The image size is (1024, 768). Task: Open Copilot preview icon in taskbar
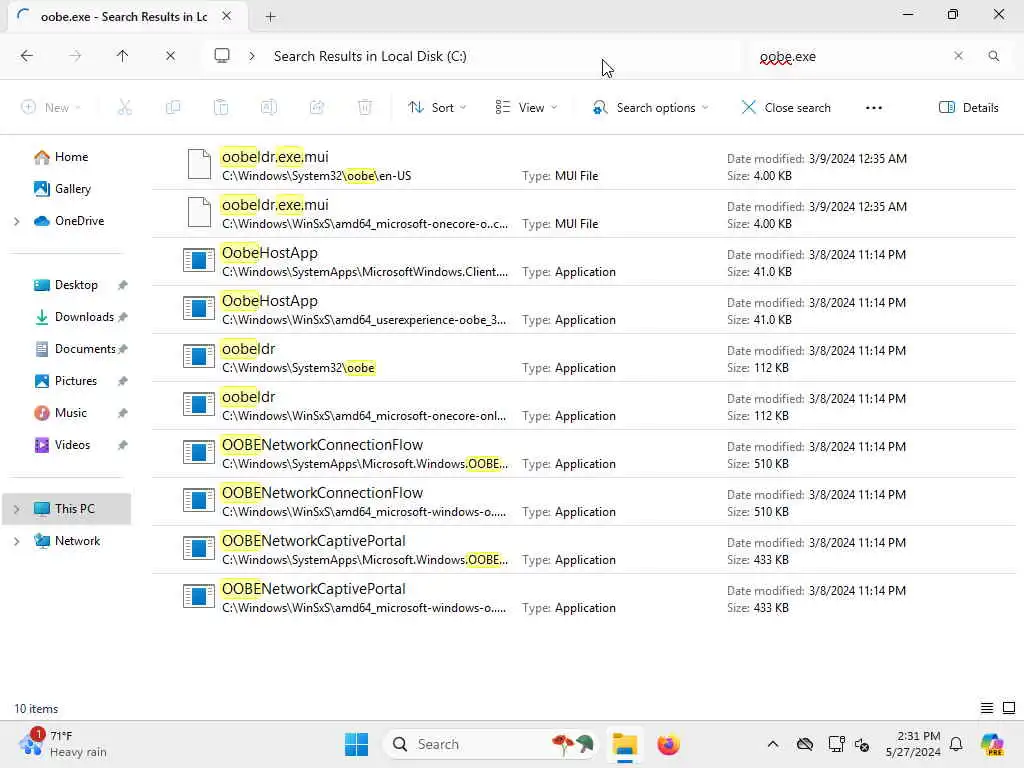pos(992,744)
